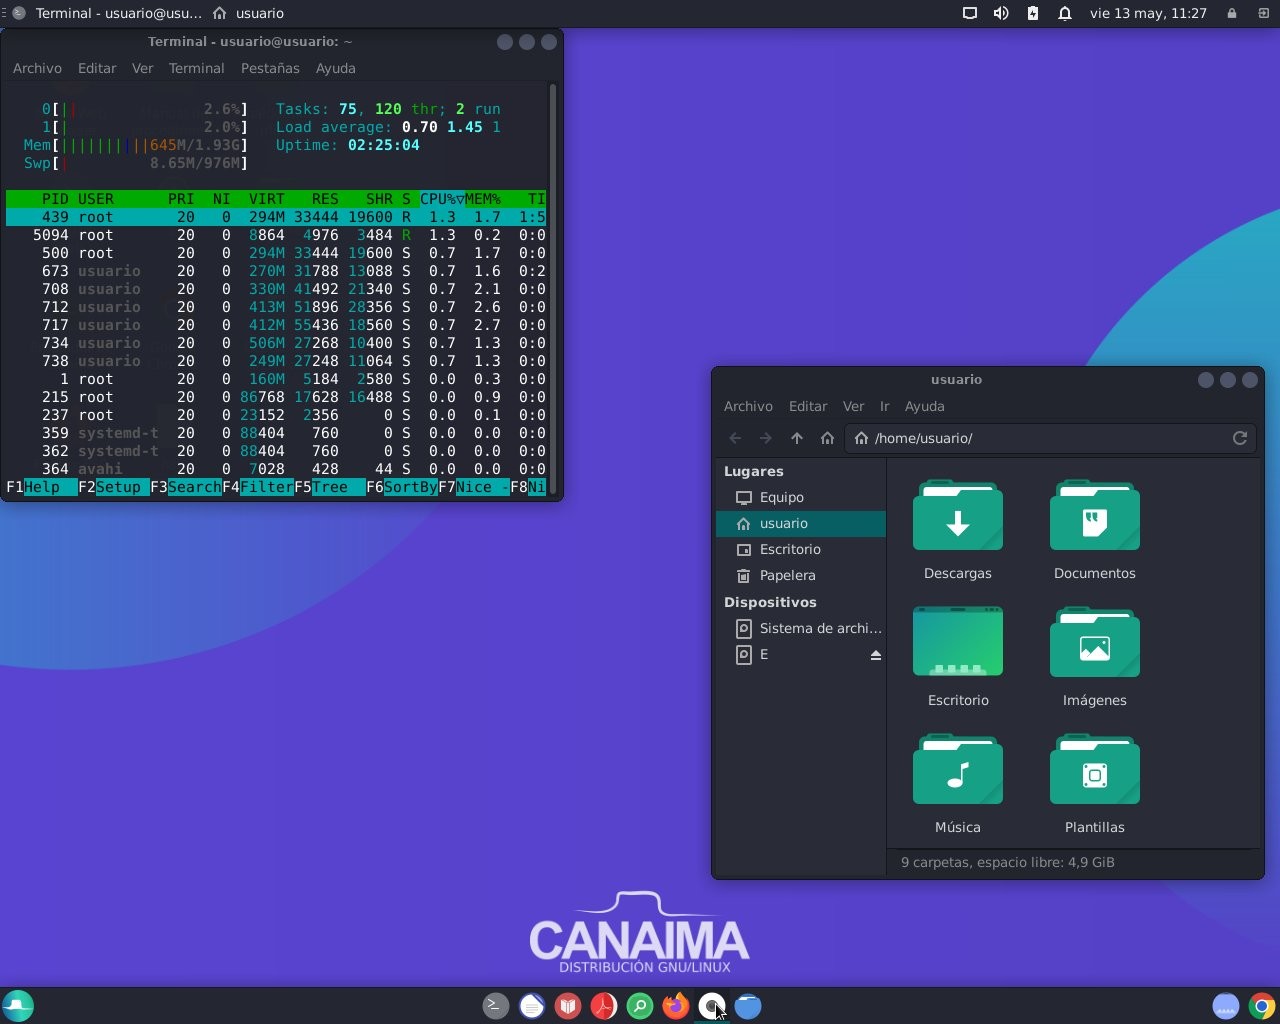Viewport: 1280px width, 1024px height.
Task: Select htop row with PID 5094
Action: (x=276, y=235)
